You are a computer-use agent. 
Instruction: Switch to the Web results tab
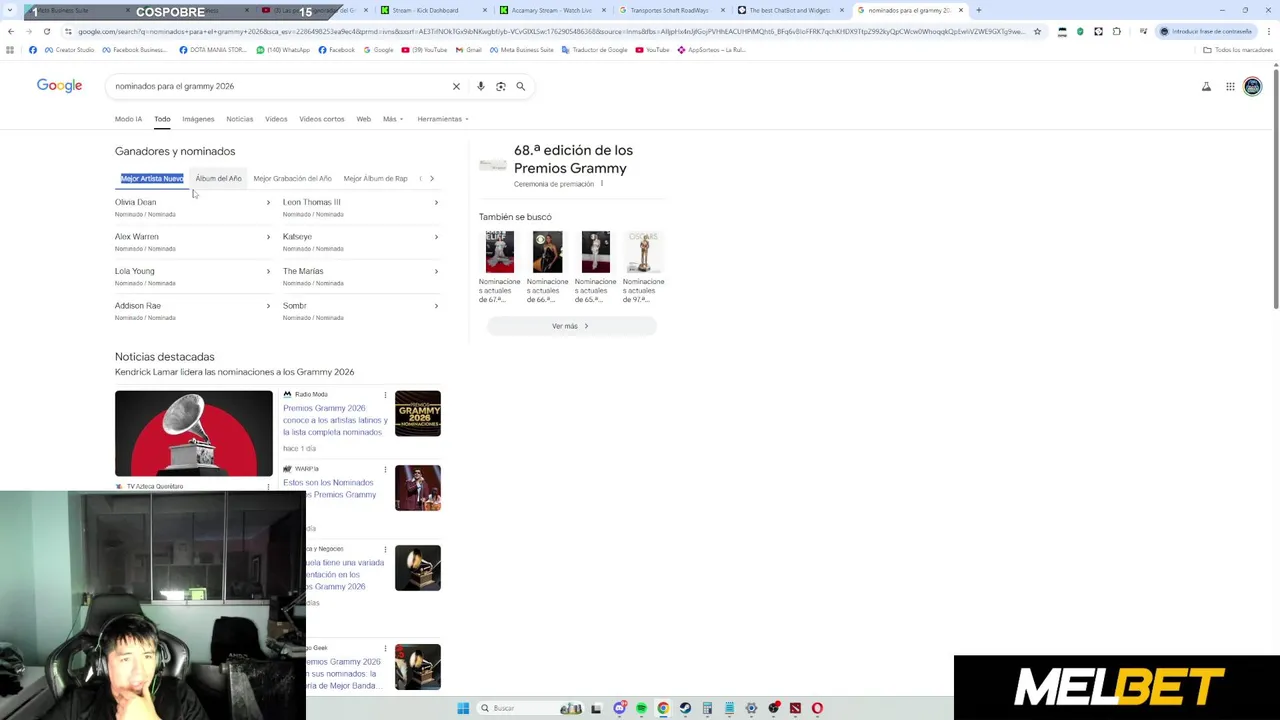[x=364, y=119]
